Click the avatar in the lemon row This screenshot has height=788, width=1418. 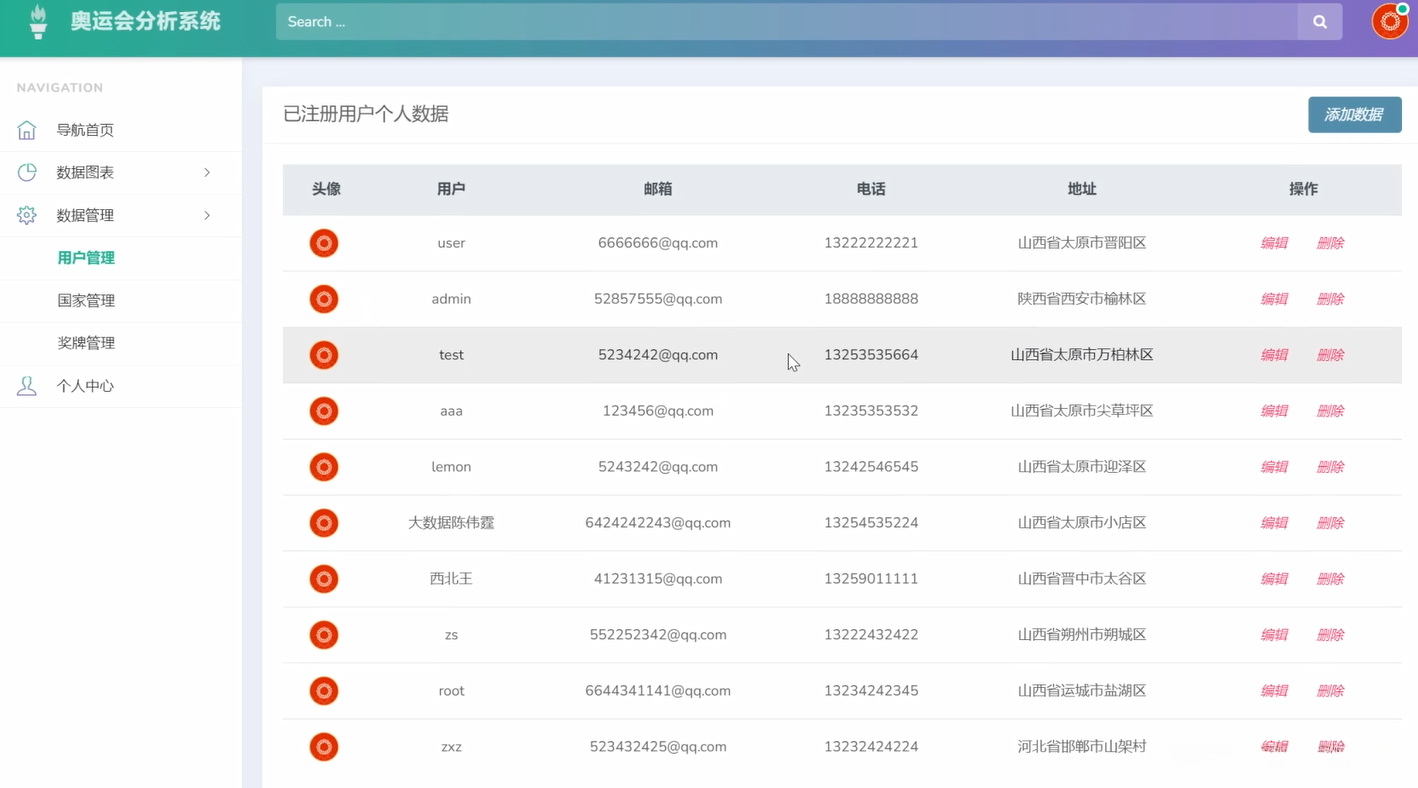click(324, 467)
